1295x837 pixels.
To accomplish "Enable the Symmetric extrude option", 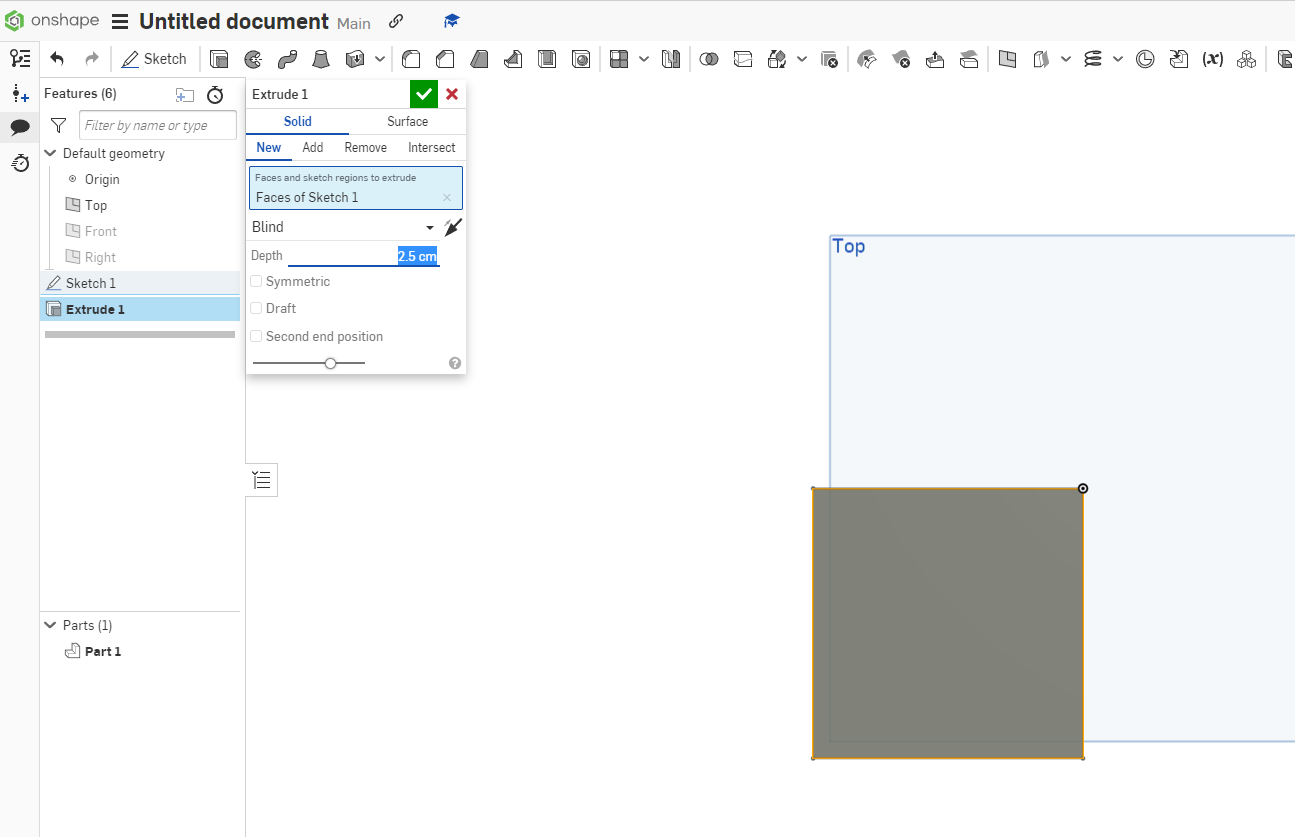I will (x=256, y=281).
